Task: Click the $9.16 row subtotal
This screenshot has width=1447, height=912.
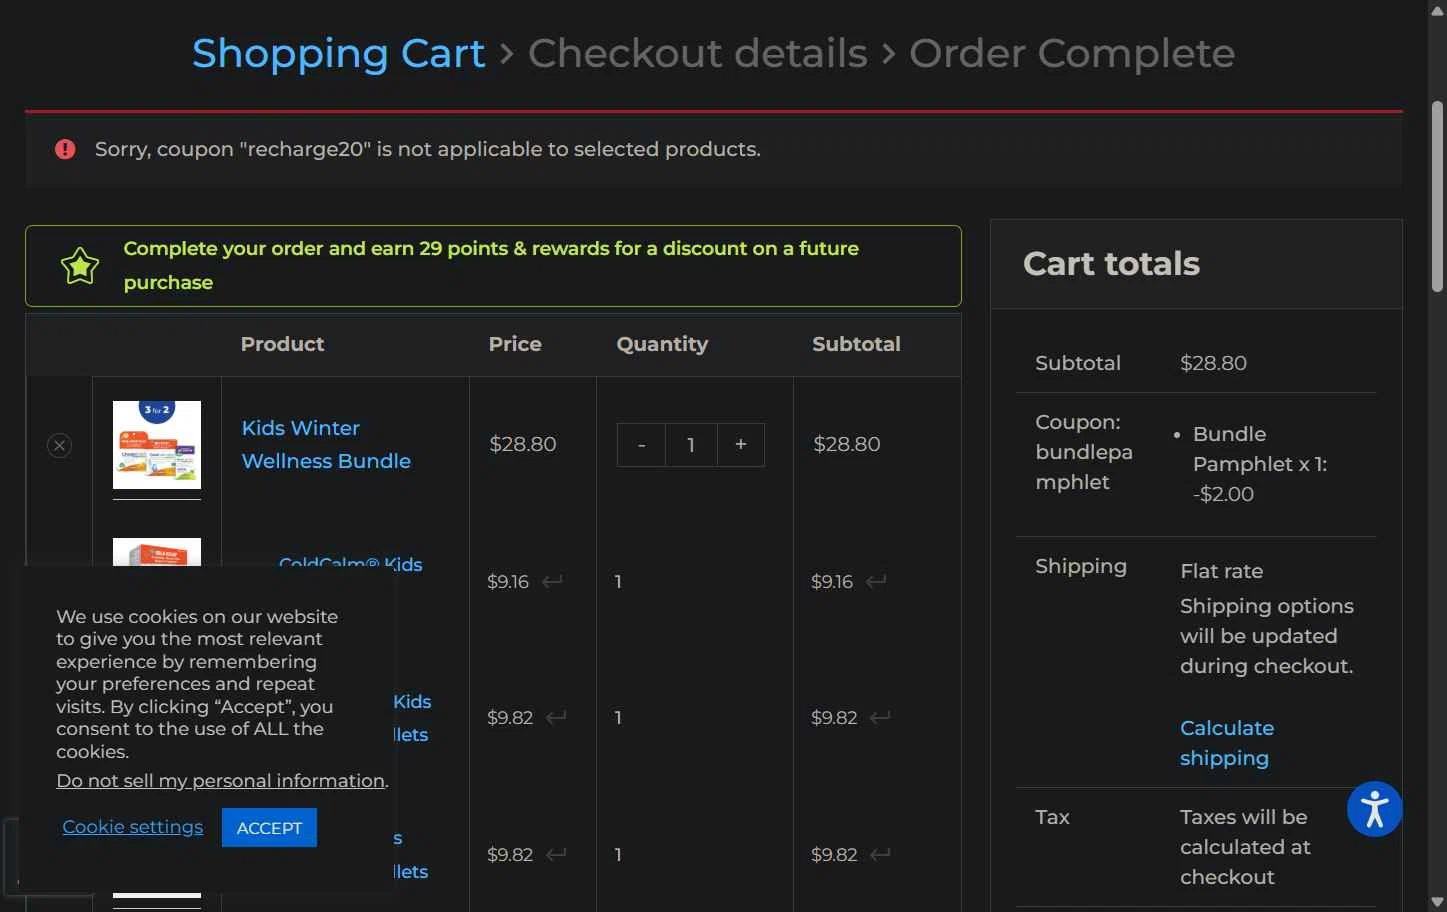Action: pyautogui.click(x=832, y=582)
